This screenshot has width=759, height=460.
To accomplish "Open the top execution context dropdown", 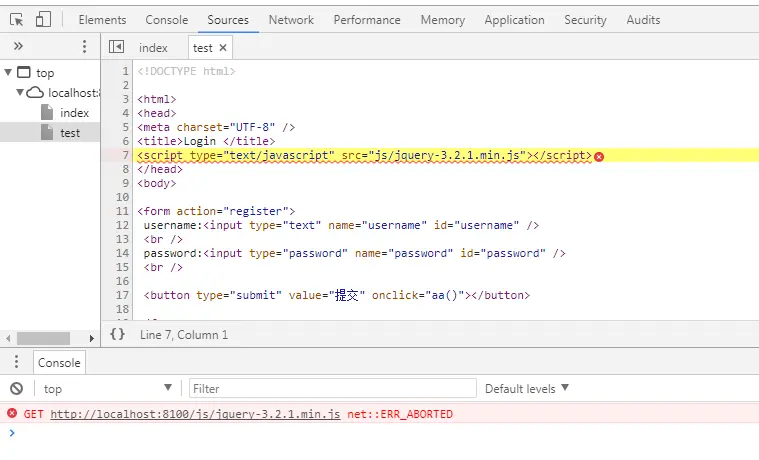I will click(107, 388).
